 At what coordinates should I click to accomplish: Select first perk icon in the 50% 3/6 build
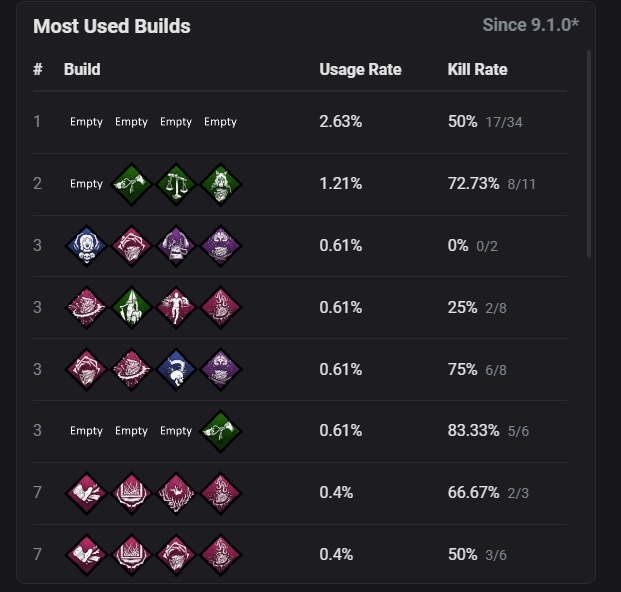pos(86,555)
